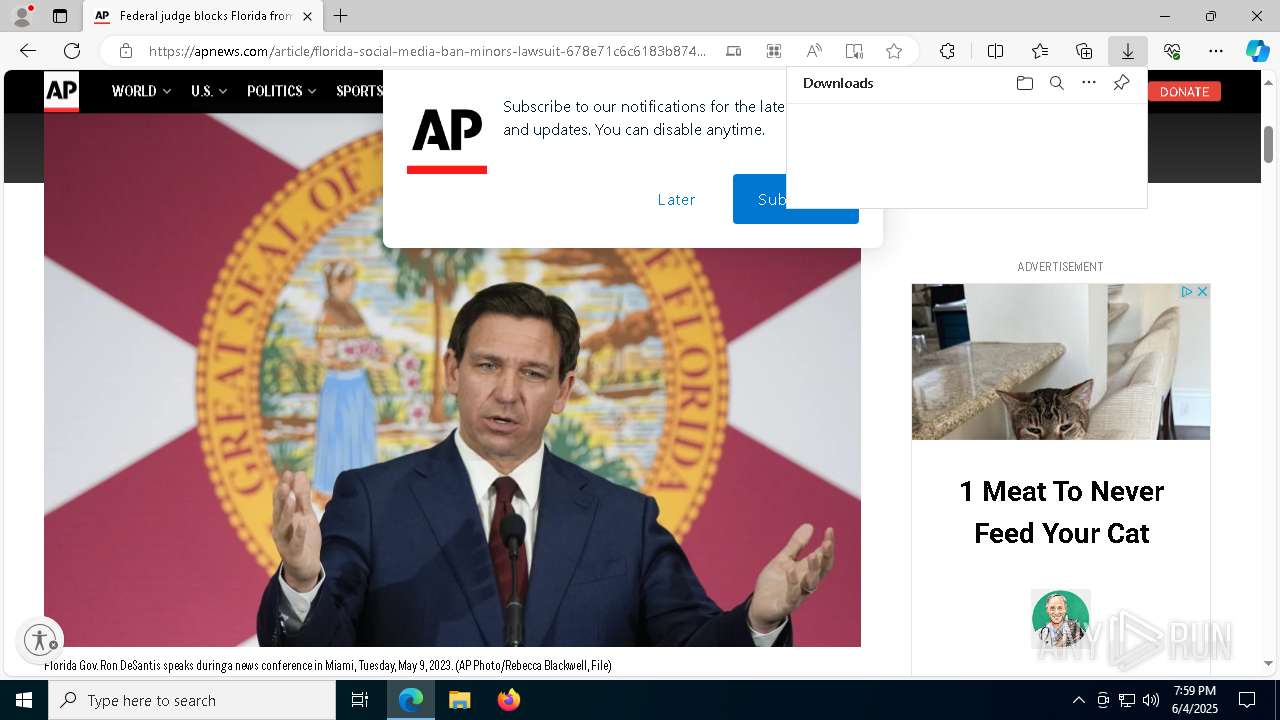Image resolution: width=1280 pixels, height=720 pixels.
Task: Open the QR code / apps icon in address bar
Action: click(773, 51)
